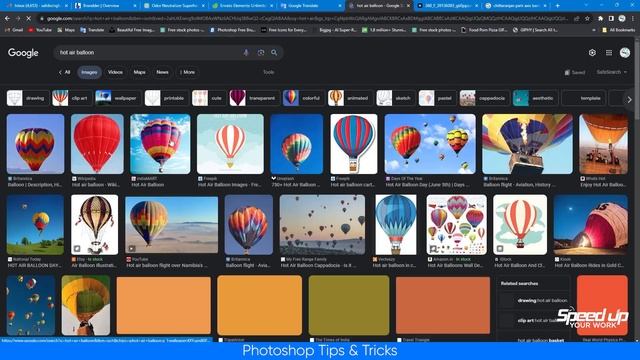Screen dimensions: 640x360
Task: Filter by the cappadocia chip
Action: tap(484, 98)
